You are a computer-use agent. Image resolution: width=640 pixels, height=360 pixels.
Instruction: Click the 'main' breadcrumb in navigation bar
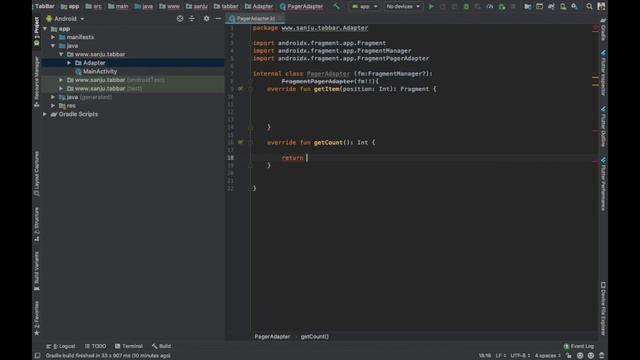pos(118,7)
